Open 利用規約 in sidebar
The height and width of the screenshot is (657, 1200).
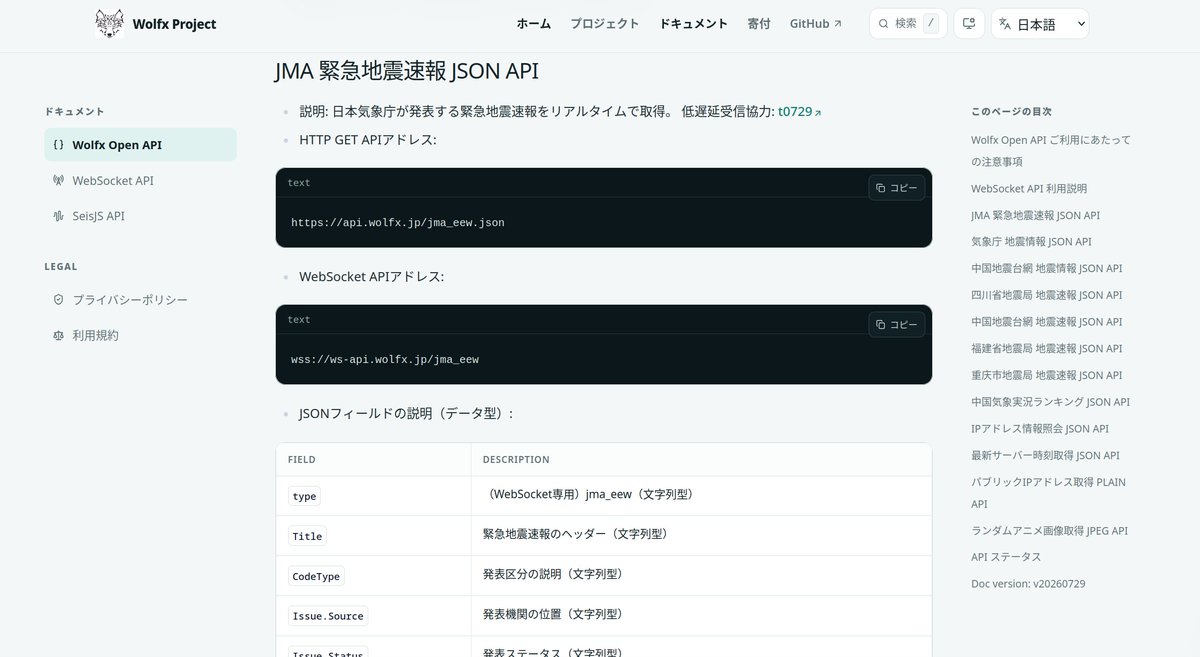click(x=140, y=336)
